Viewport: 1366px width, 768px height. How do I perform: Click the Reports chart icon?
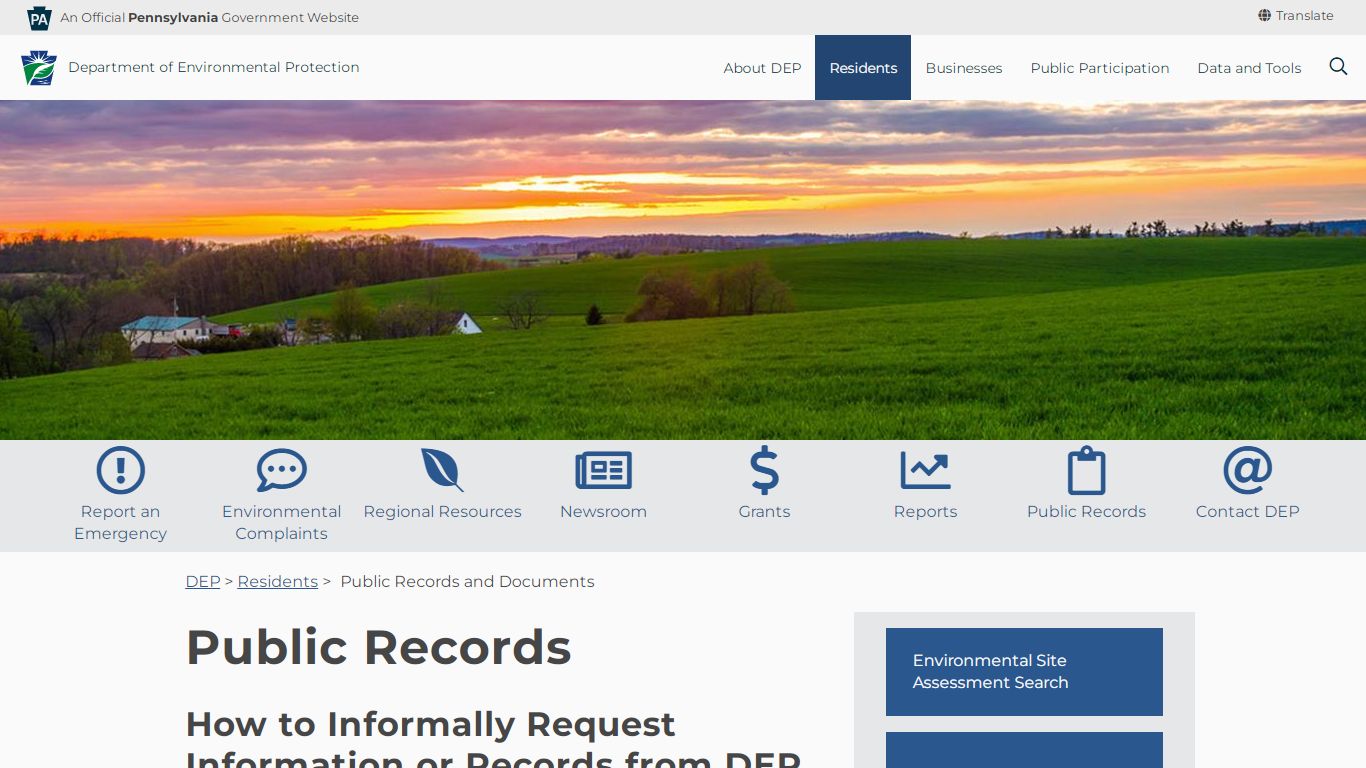[x=925, y=470]
